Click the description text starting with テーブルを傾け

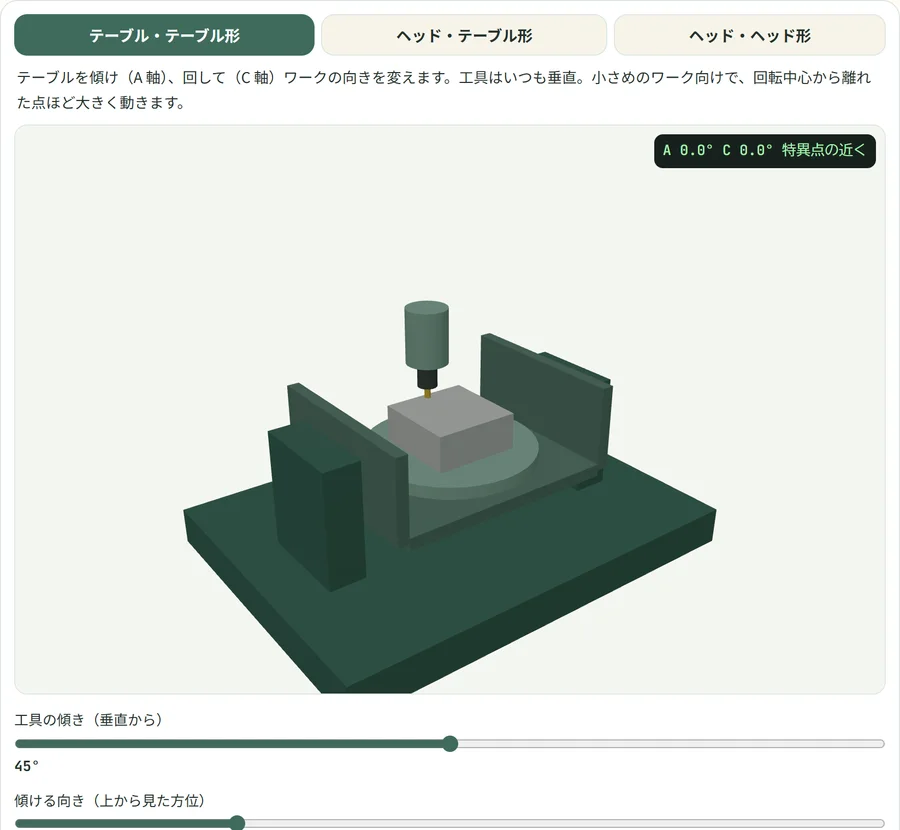pyautogui.click(x=443, y=90)
